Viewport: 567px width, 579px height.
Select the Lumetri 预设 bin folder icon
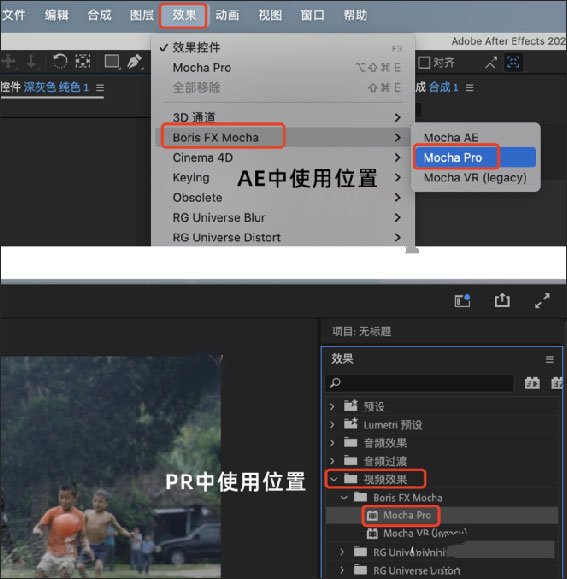(x=351, y=424)
